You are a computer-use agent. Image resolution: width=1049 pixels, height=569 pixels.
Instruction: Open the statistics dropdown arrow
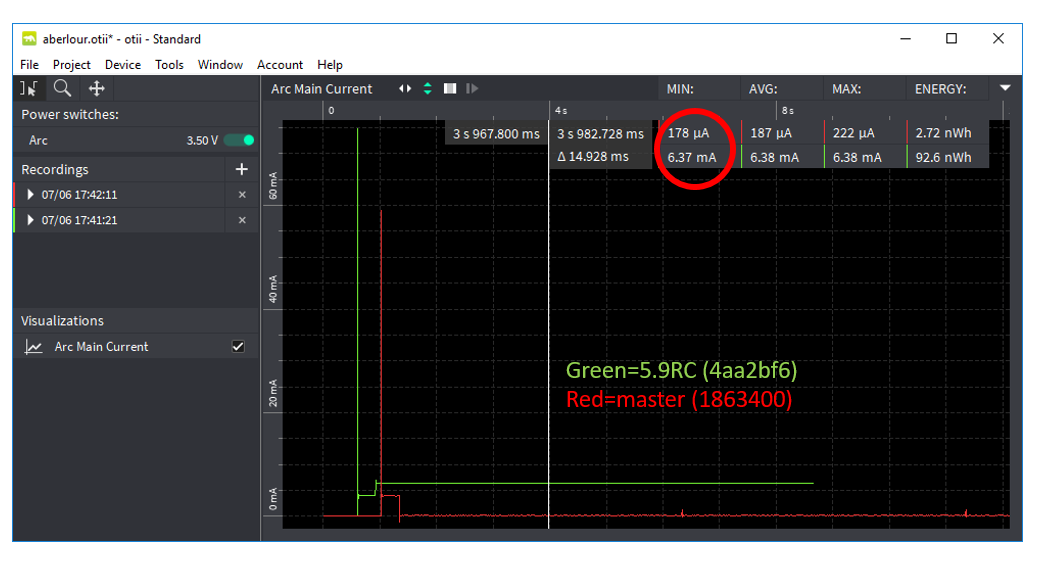[x=1005, y=88]
